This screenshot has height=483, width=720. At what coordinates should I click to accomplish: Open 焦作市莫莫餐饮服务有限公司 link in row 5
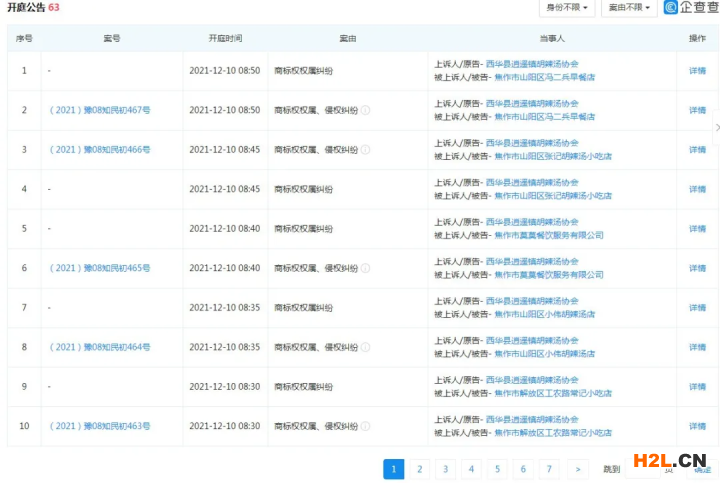click(549, 235)
